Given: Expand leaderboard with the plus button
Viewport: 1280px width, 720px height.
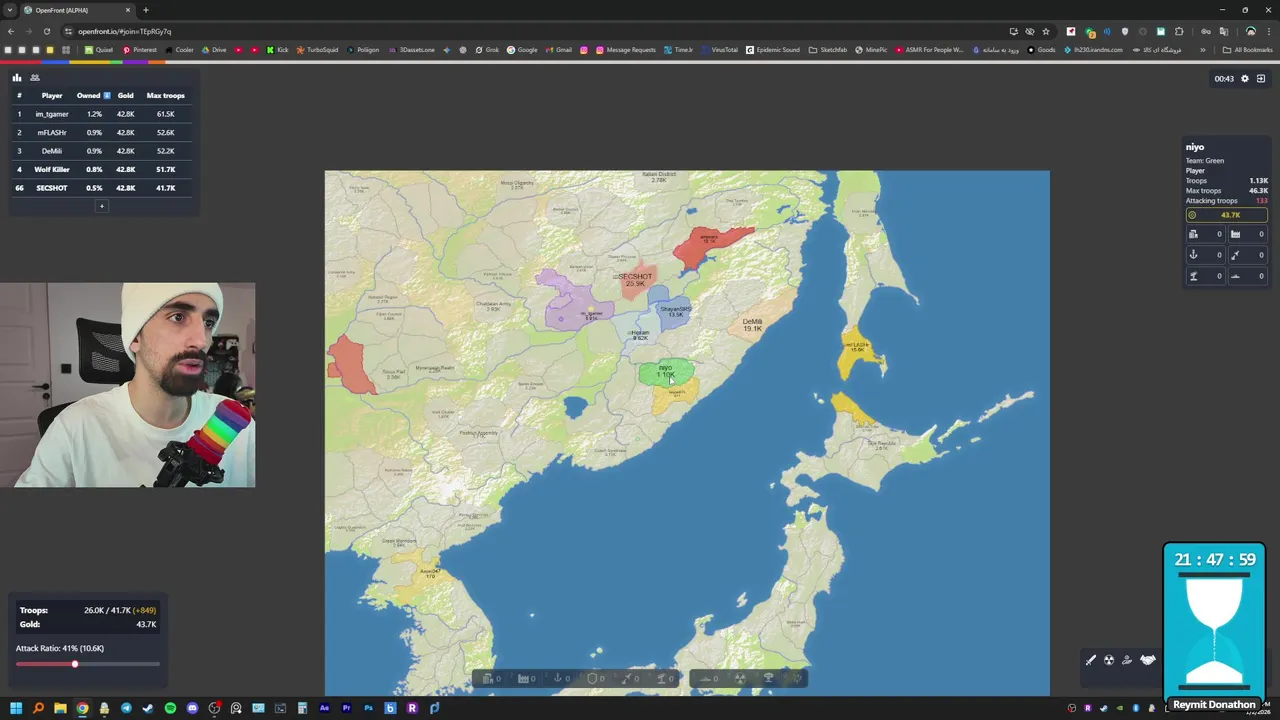Looking at the screenshot, I should (101, 206).
